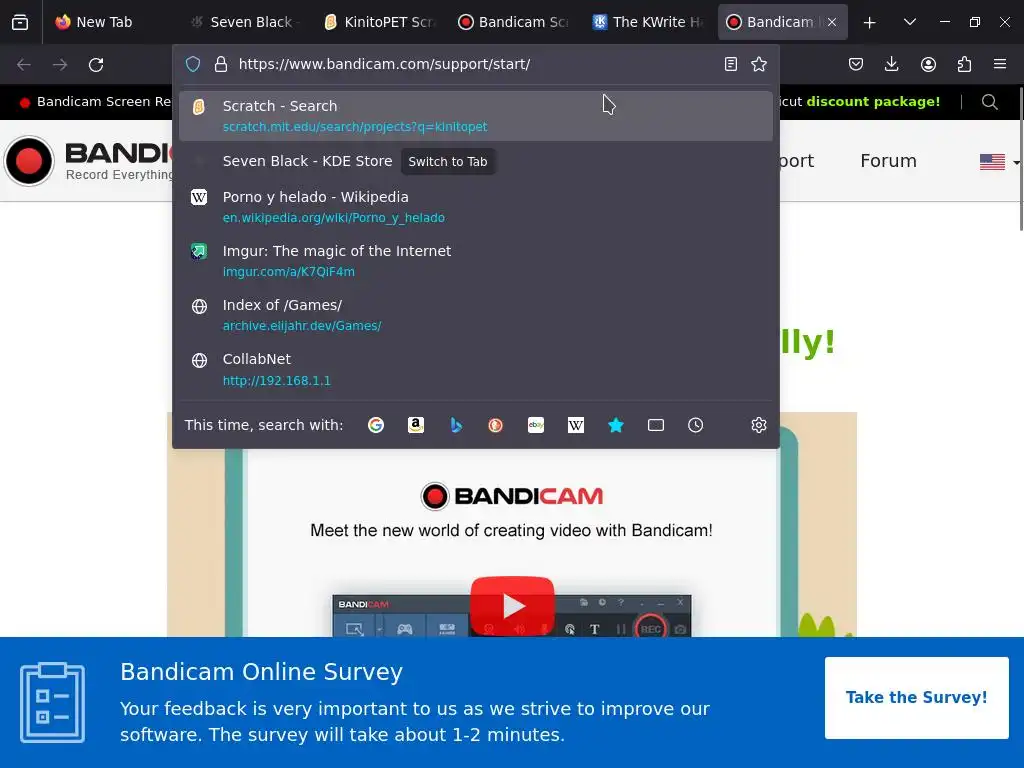Open Firefox application menu

(x=1000, y=64)
